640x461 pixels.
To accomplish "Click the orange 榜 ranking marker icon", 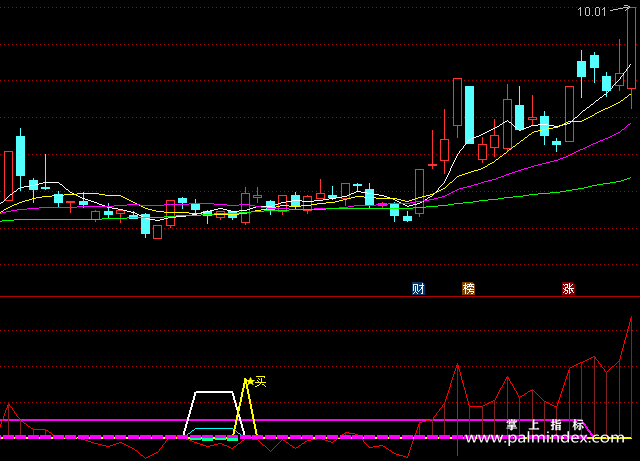I will point(469,289).
